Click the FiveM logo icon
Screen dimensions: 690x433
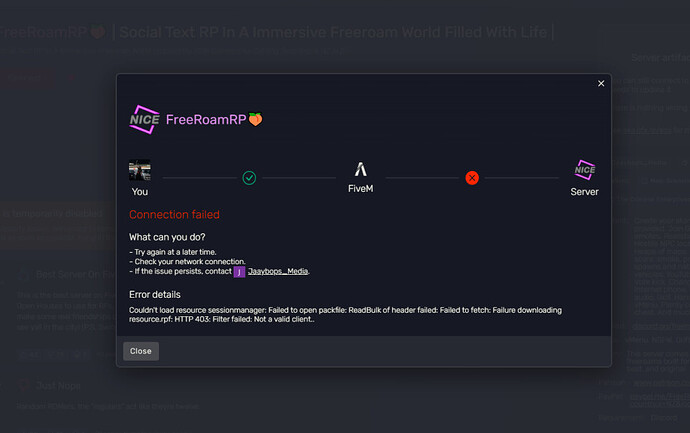pyautogui.click(x=360, y=169)
